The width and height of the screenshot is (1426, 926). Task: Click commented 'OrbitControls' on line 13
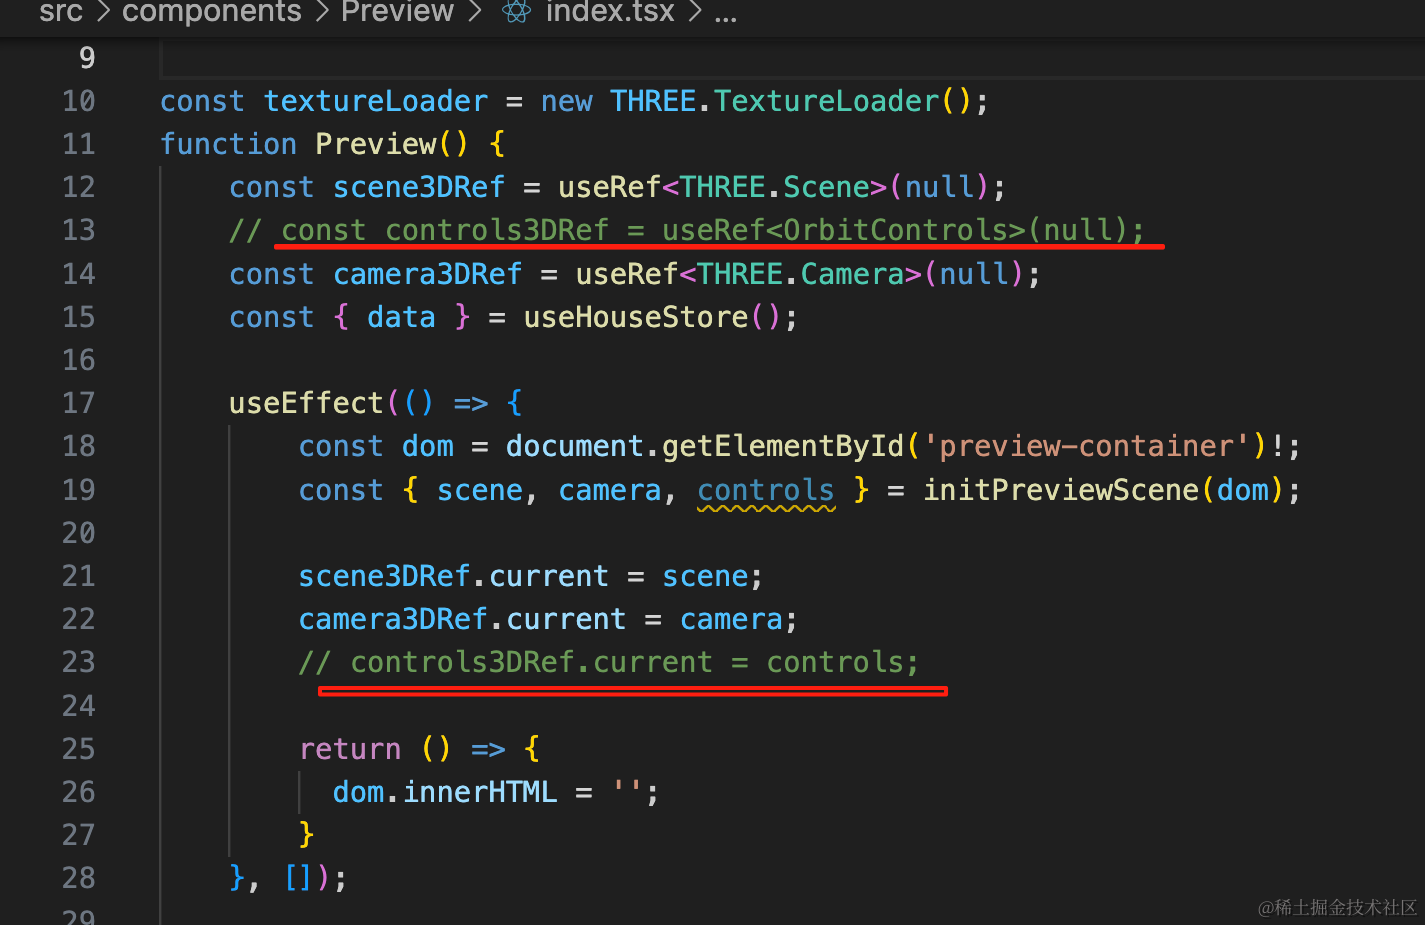(896, 230)
